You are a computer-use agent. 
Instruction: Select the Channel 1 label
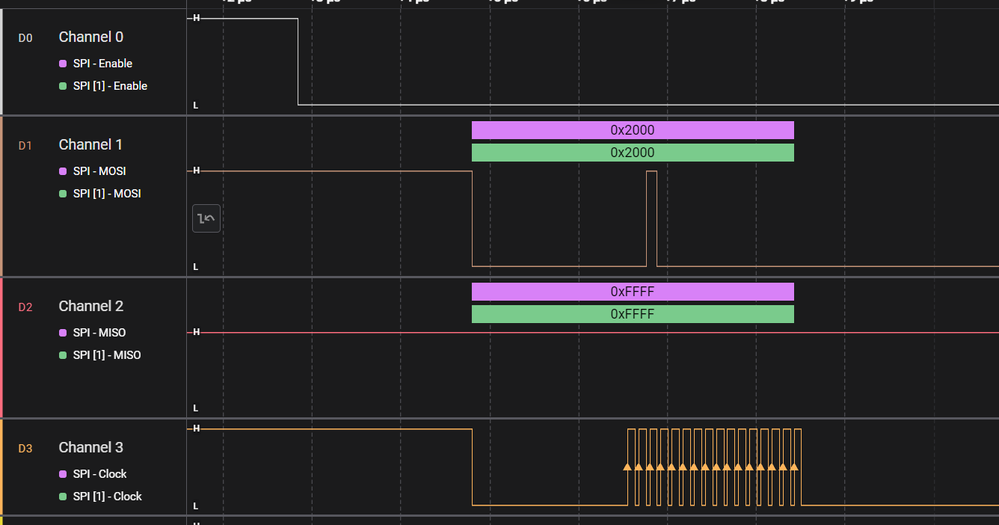coord(90,145)
